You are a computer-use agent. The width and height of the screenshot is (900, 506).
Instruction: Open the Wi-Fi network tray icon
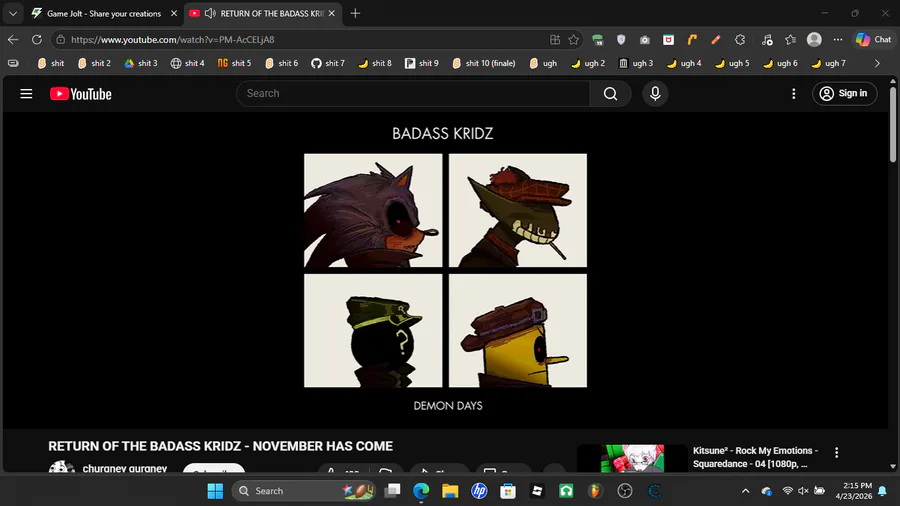click(x=788, y=491)
